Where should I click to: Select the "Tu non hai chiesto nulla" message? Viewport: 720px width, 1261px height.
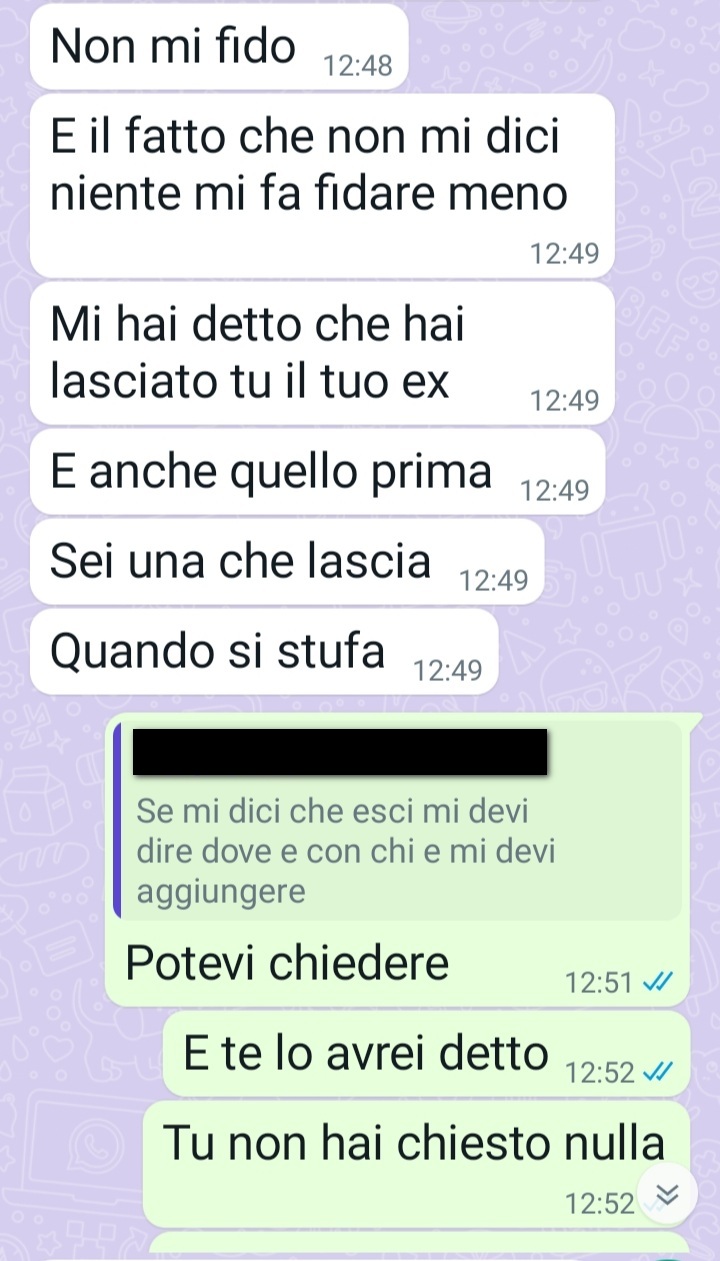tap(417, 1165)
